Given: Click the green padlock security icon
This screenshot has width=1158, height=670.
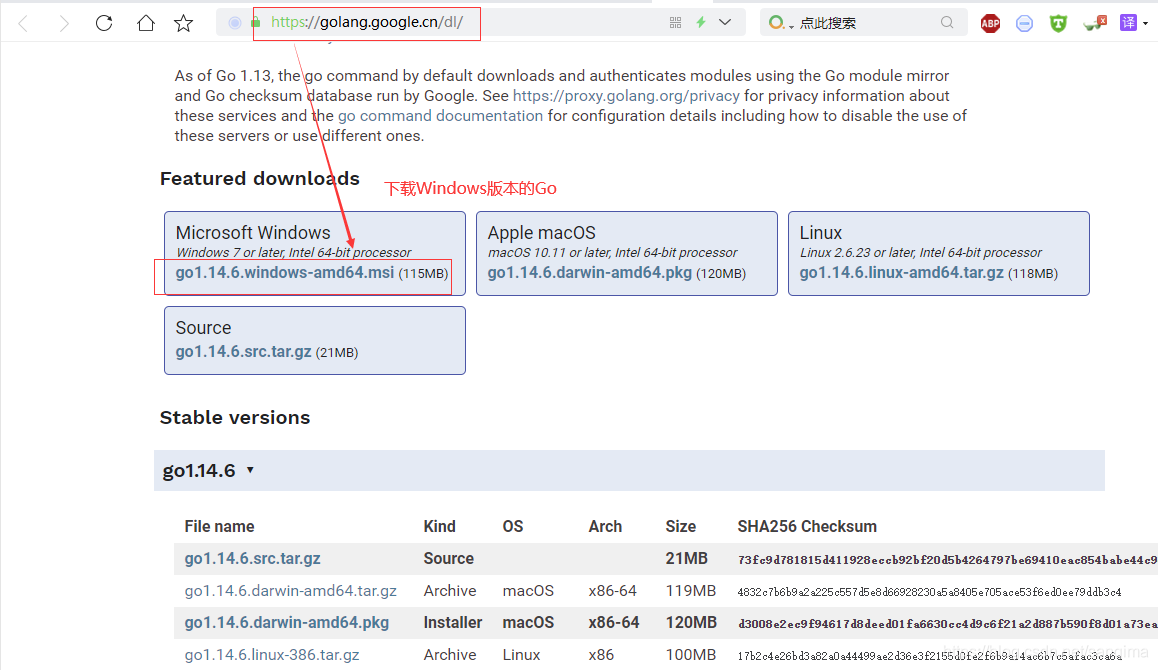Looking at the screenshot, I should (256, 22).
